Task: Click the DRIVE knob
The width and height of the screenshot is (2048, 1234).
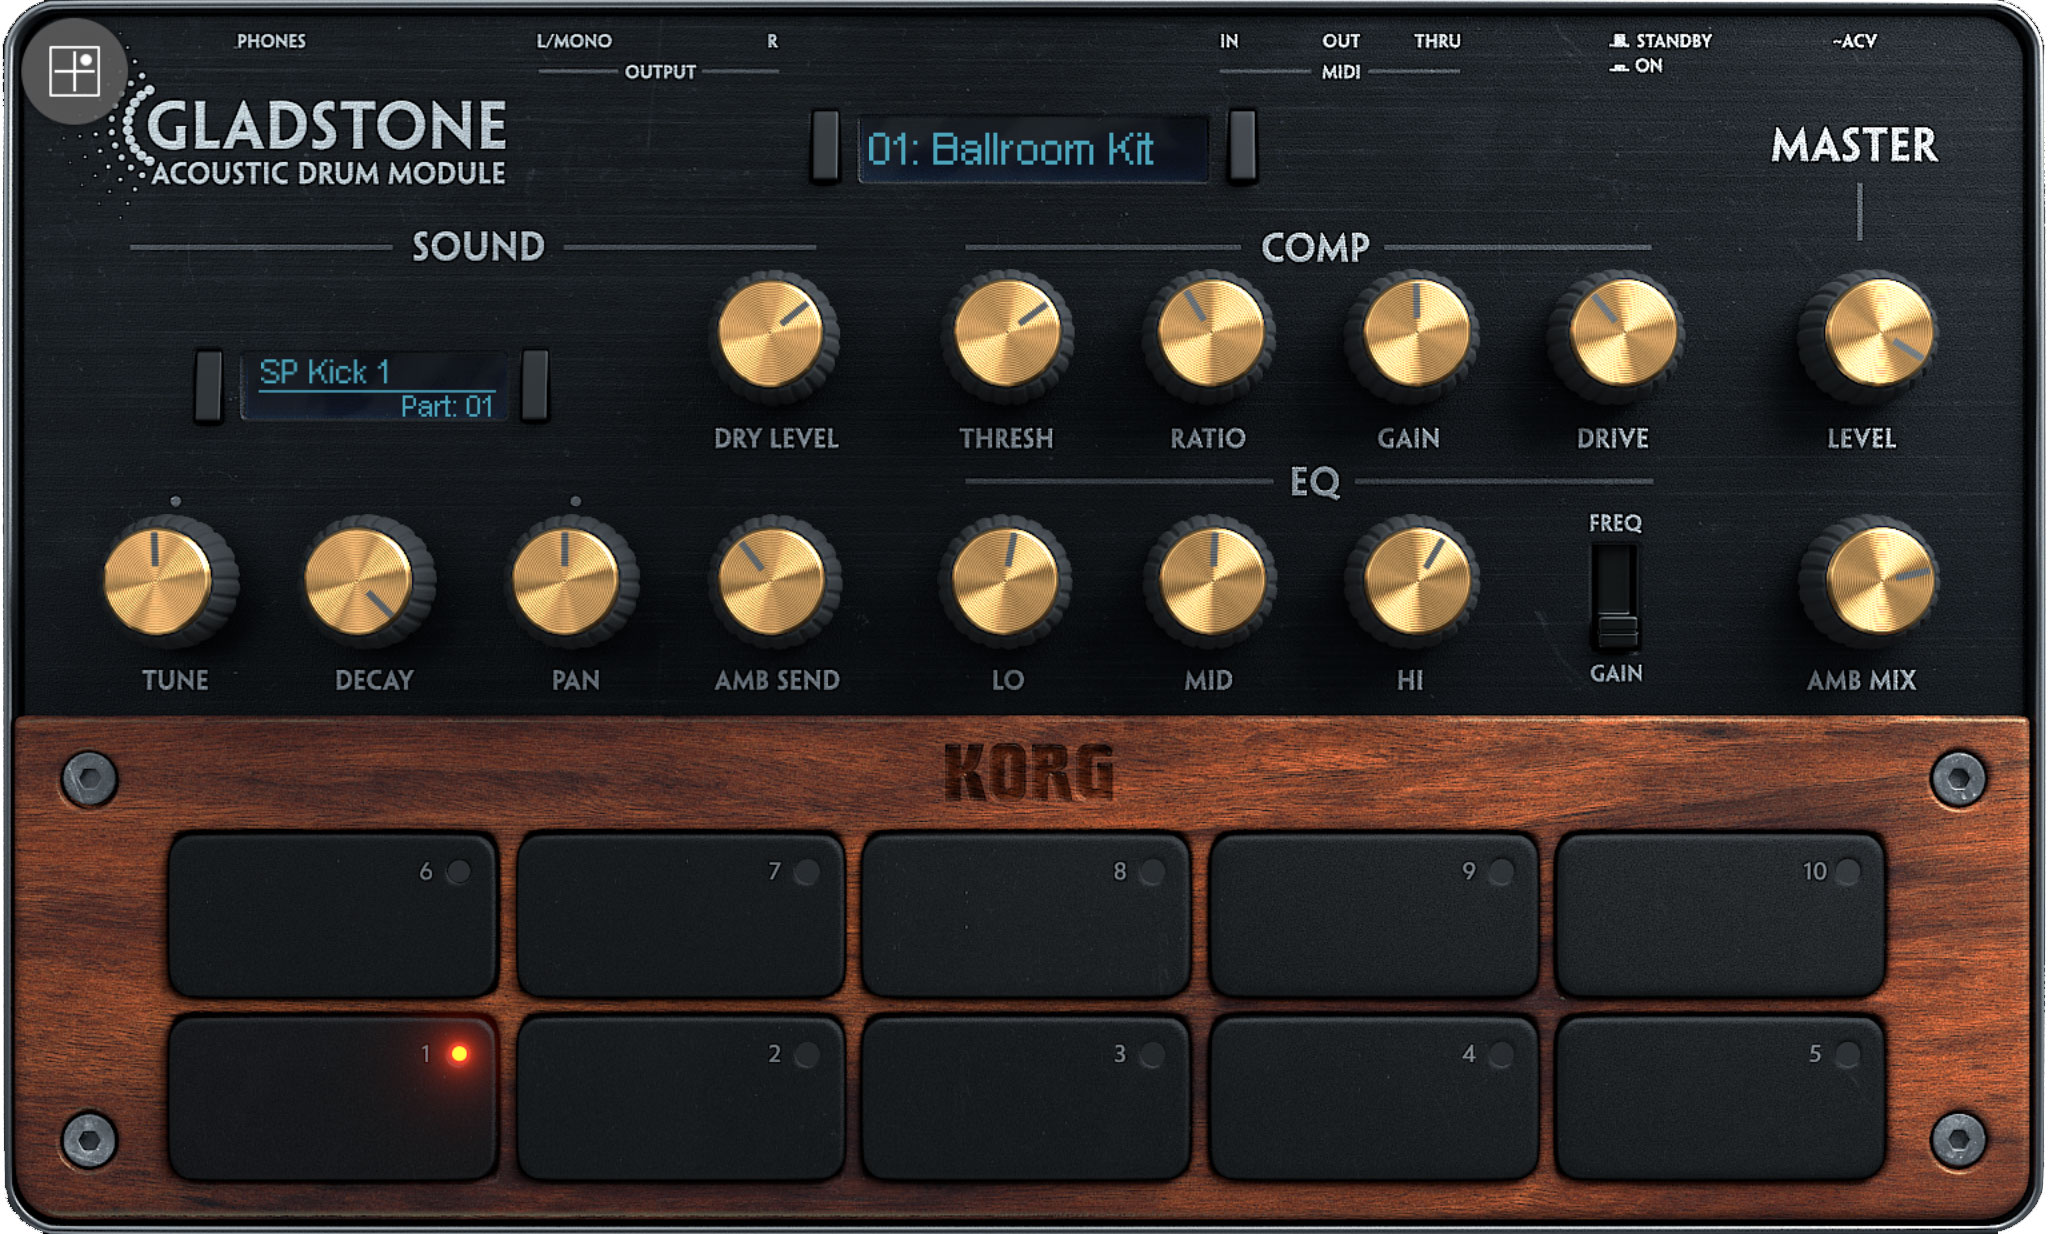Action: pyautogui.click(x=1618, y=335)
